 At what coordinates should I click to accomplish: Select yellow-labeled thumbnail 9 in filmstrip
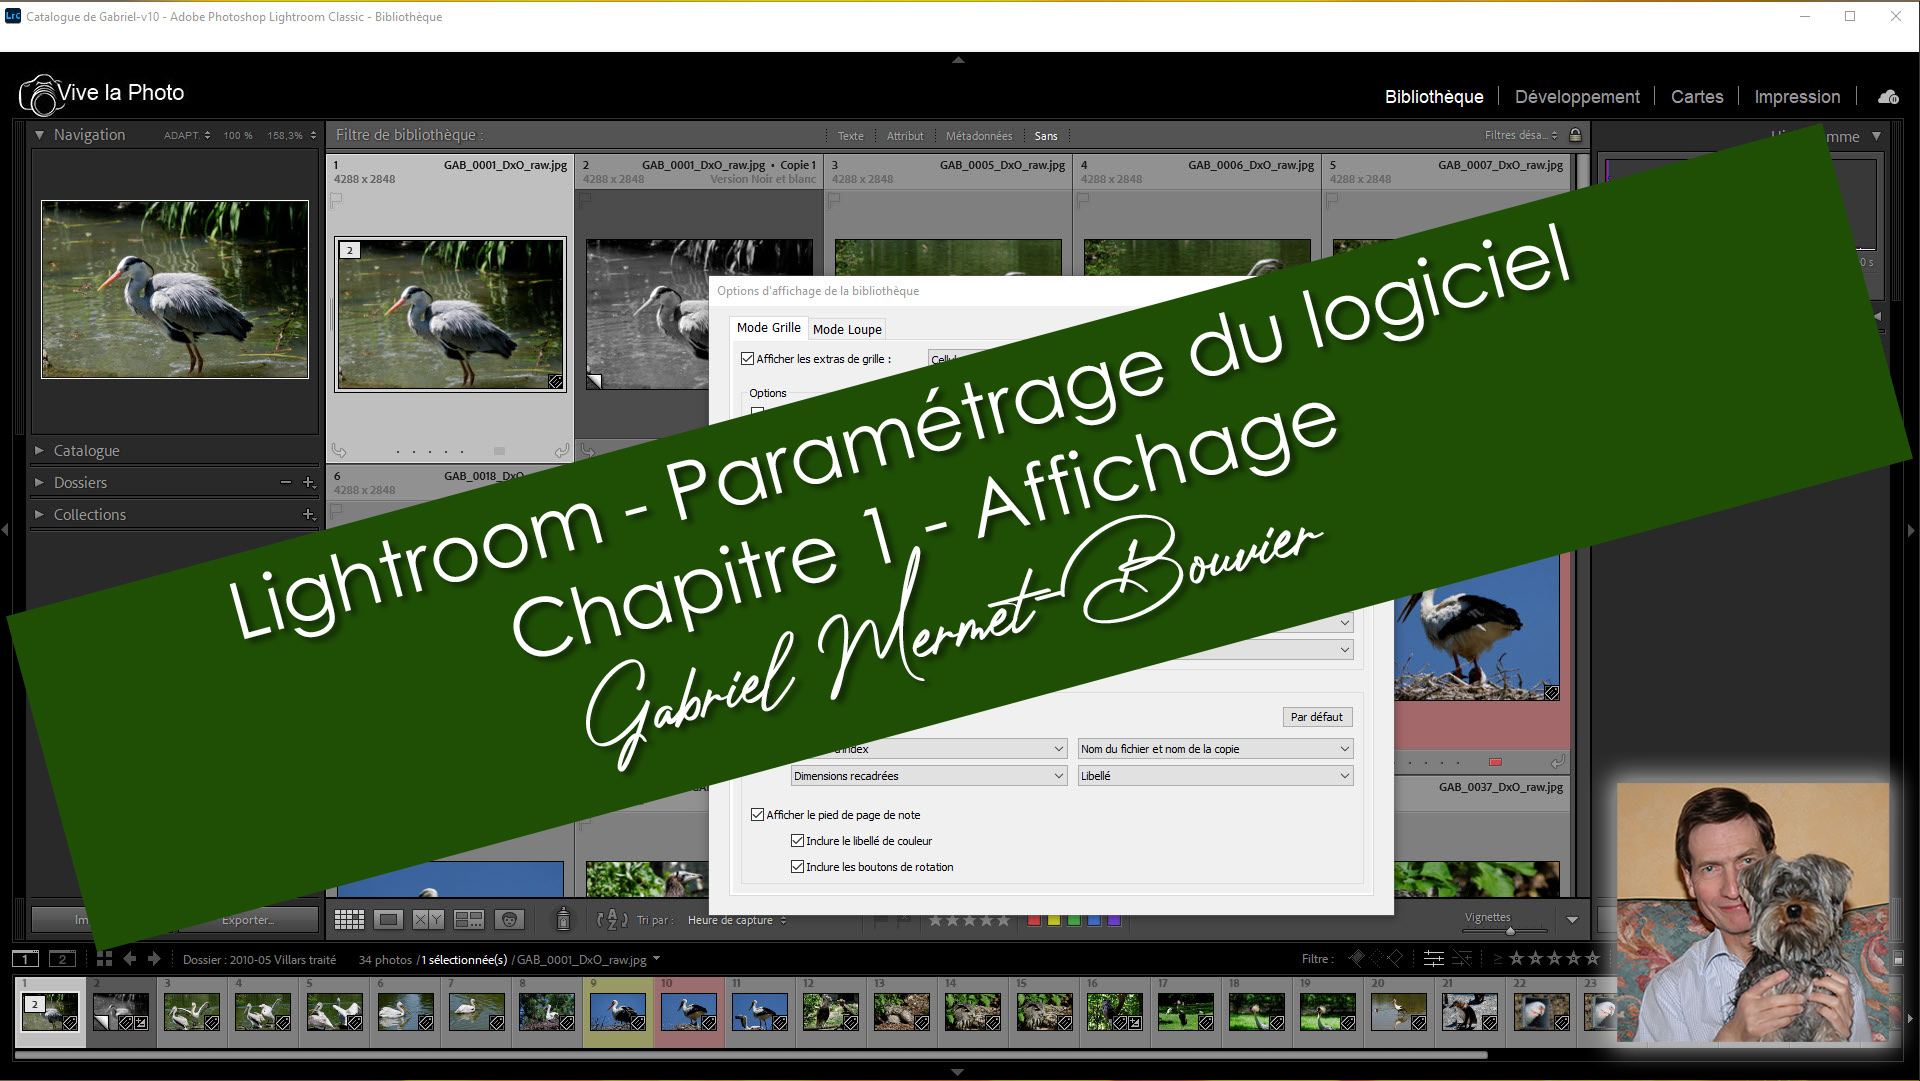tap(617, 1012)
